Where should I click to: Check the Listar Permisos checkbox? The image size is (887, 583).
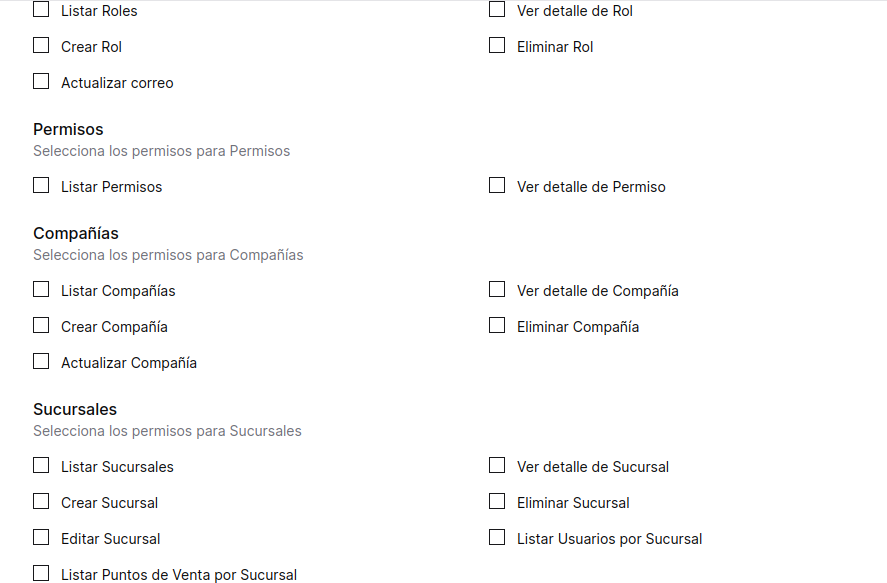41,185
